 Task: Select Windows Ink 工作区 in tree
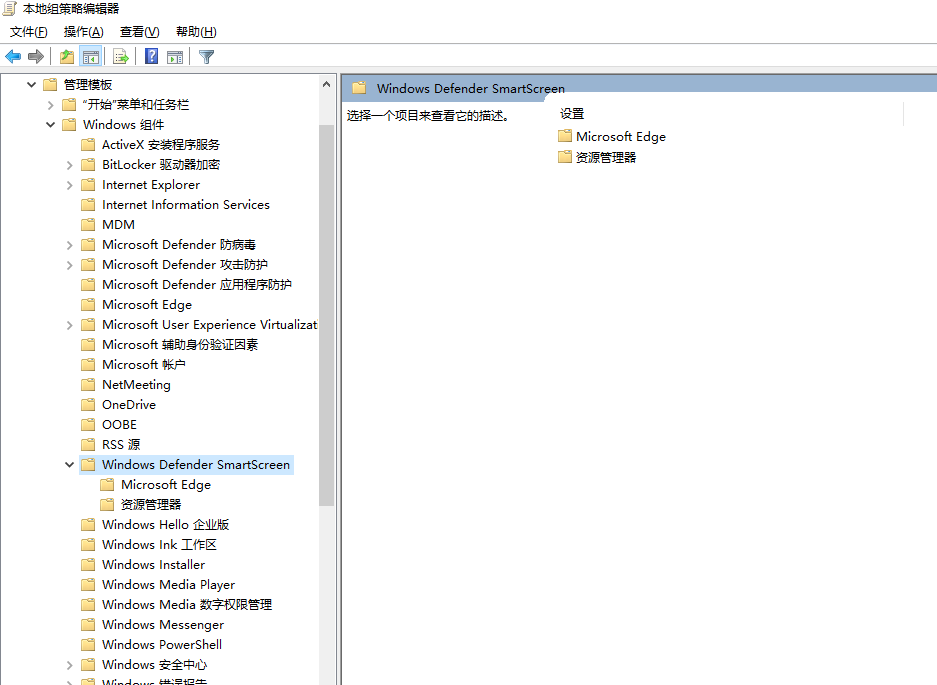coord(159,545)
